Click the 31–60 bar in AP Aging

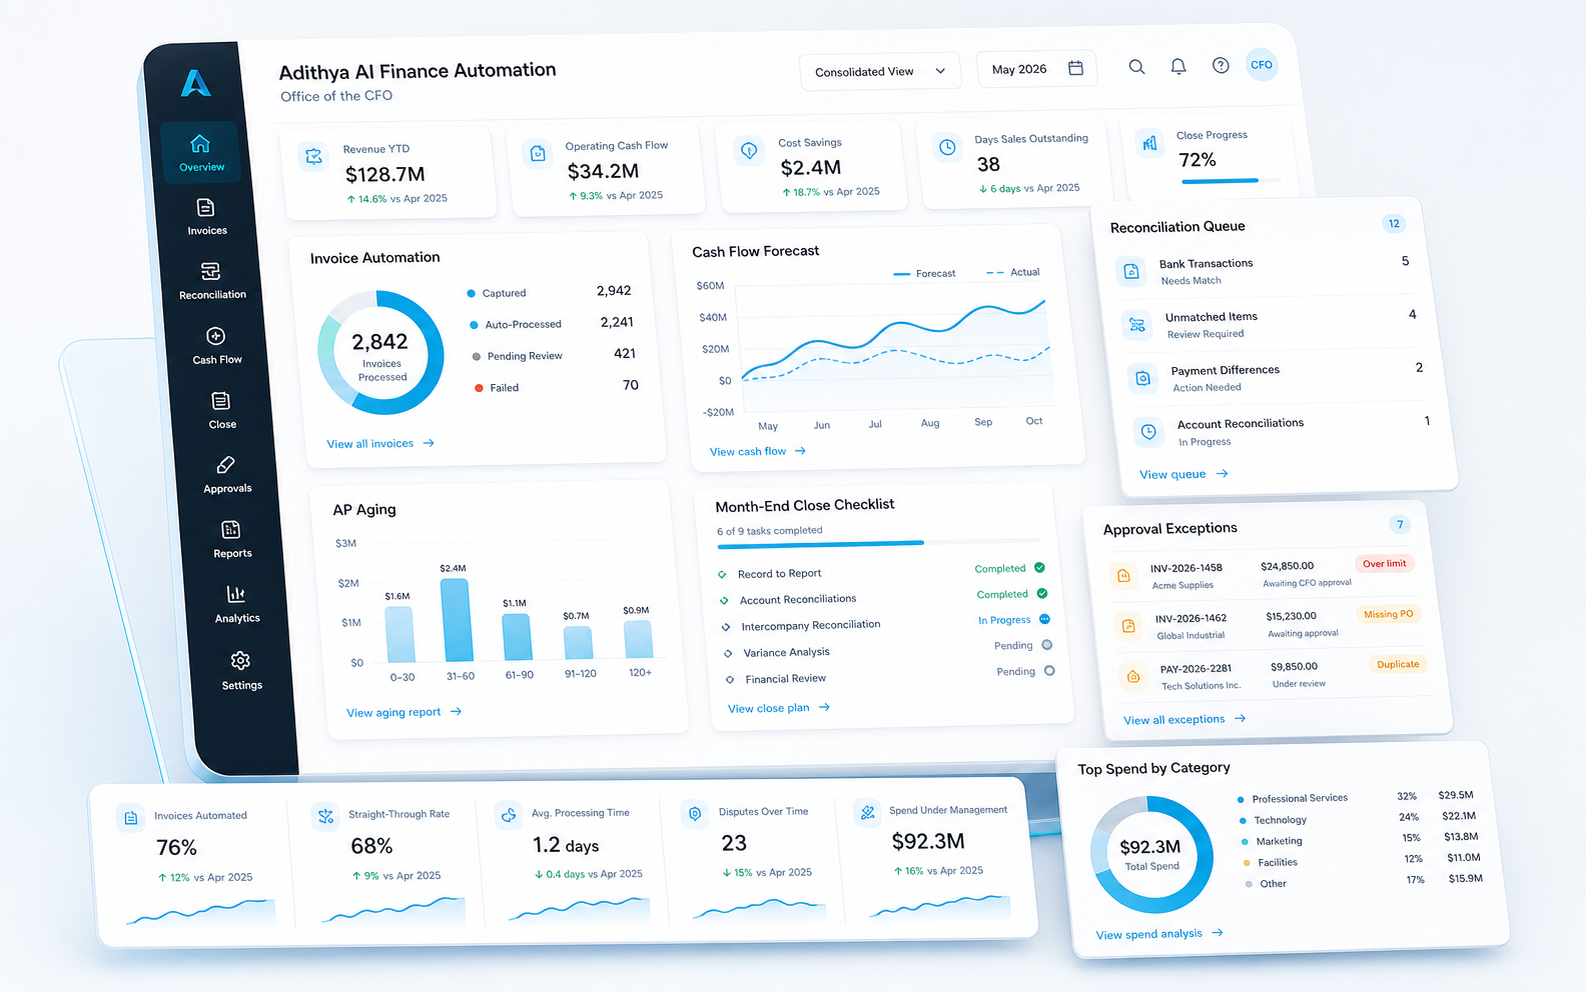456,620
